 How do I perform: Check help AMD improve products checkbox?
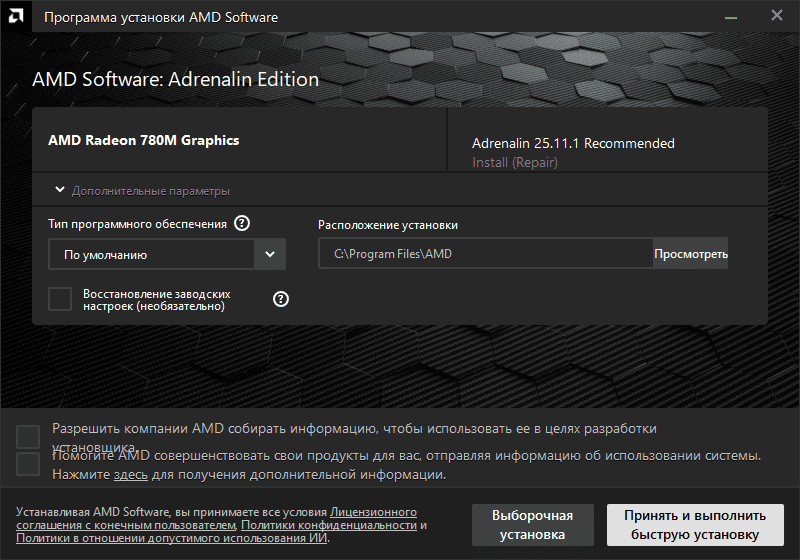[x=28, y=464]
